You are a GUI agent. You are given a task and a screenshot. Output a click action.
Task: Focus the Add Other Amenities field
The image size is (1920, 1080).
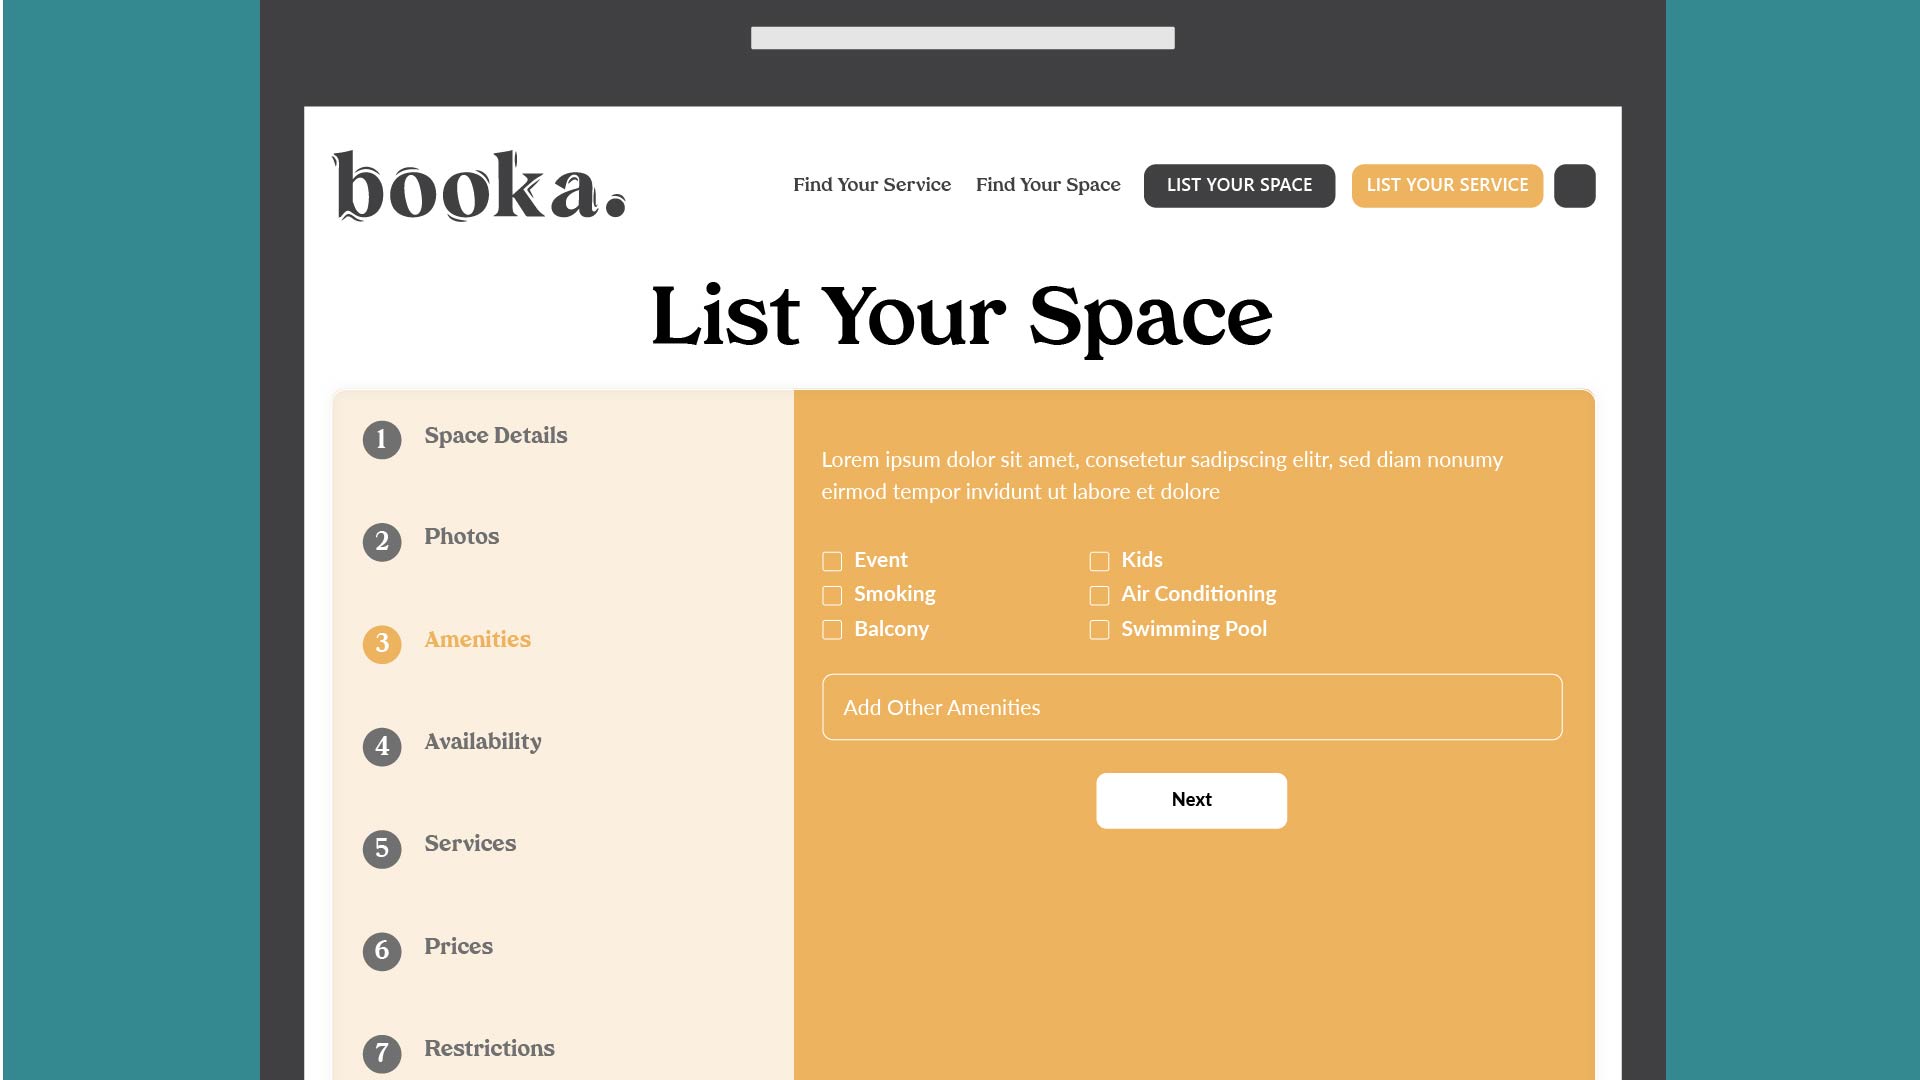pyautogui.click(x=1192, y=707)
